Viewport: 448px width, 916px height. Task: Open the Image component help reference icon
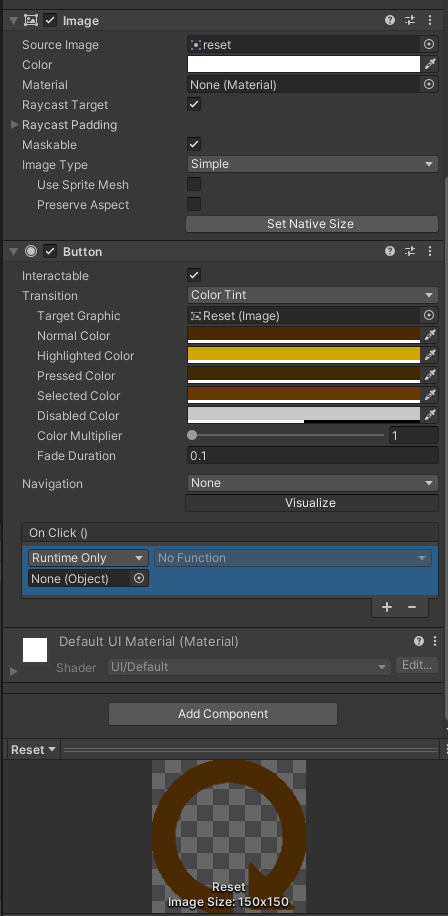pos(390,20)
